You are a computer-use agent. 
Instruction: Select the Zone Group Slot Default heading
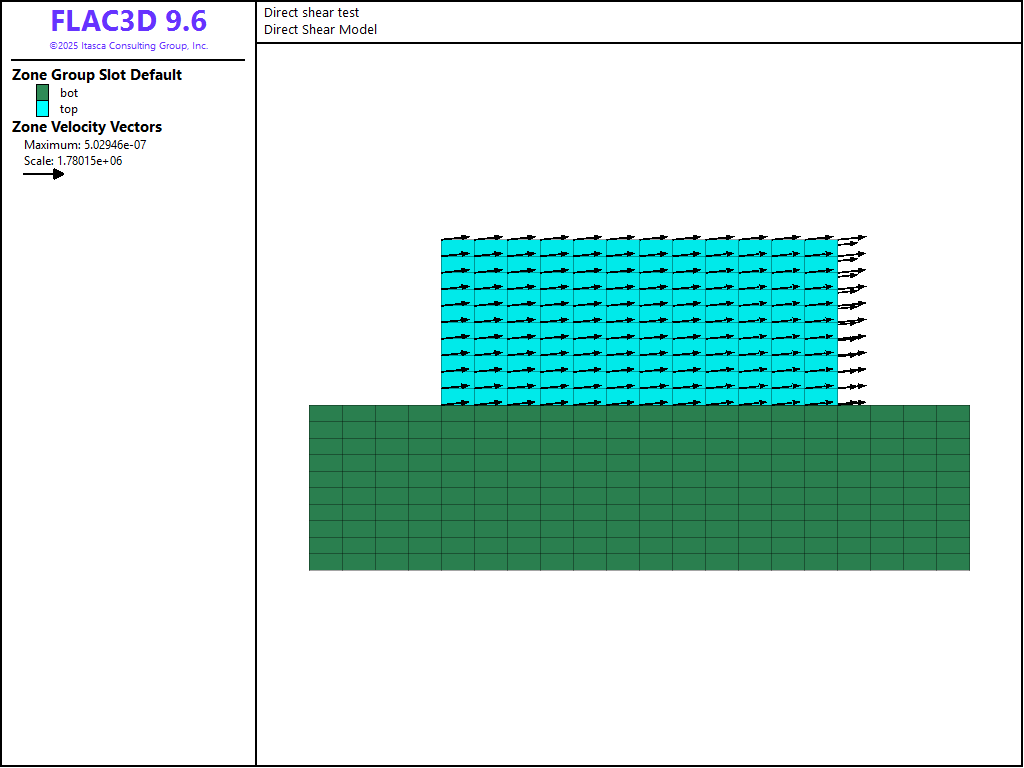point(97,75)
